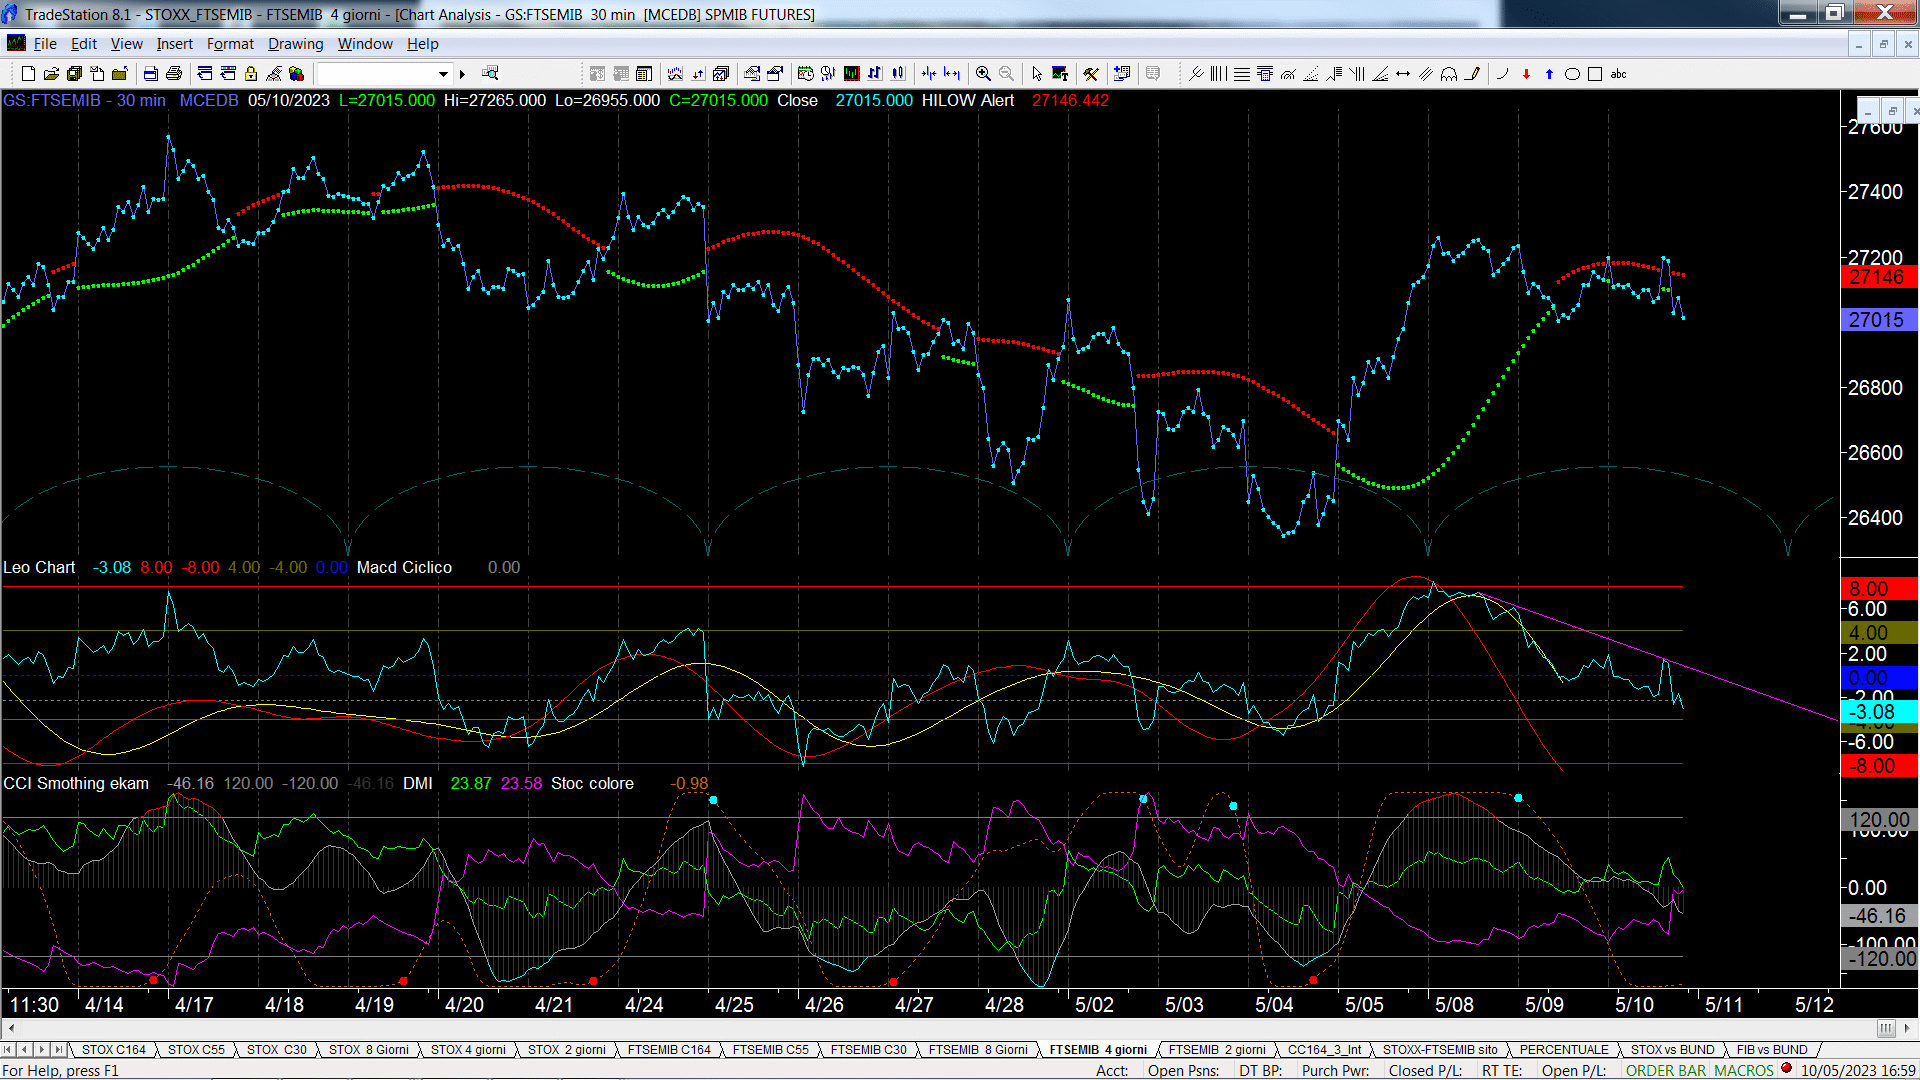1920x1080 pixels.
Task: Select the pointer arrow tool
Action: point(1037,74)
